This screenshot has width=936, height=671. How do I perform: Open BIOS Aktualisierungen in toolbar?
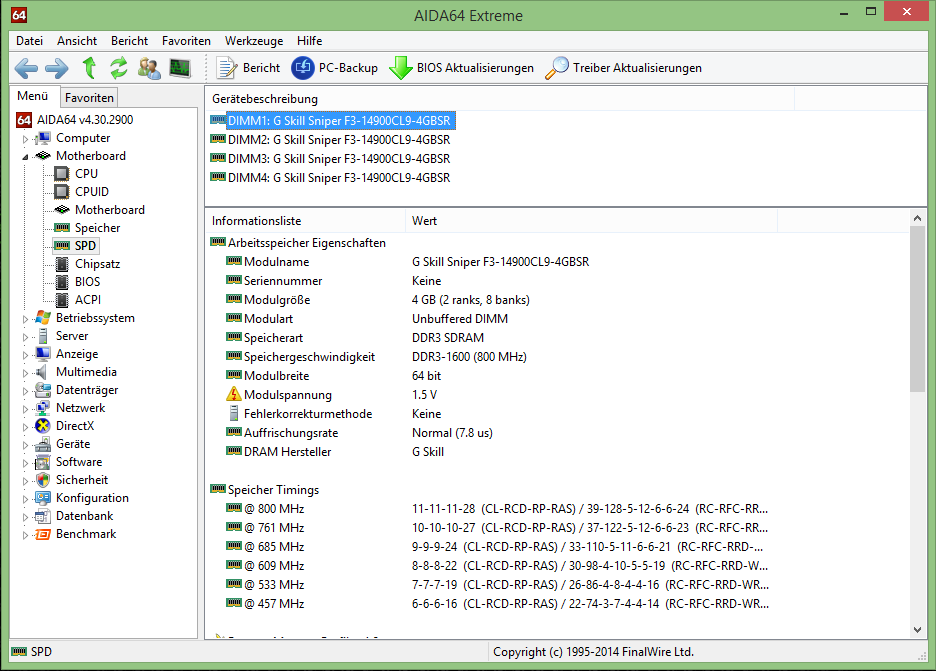point(461,68)
